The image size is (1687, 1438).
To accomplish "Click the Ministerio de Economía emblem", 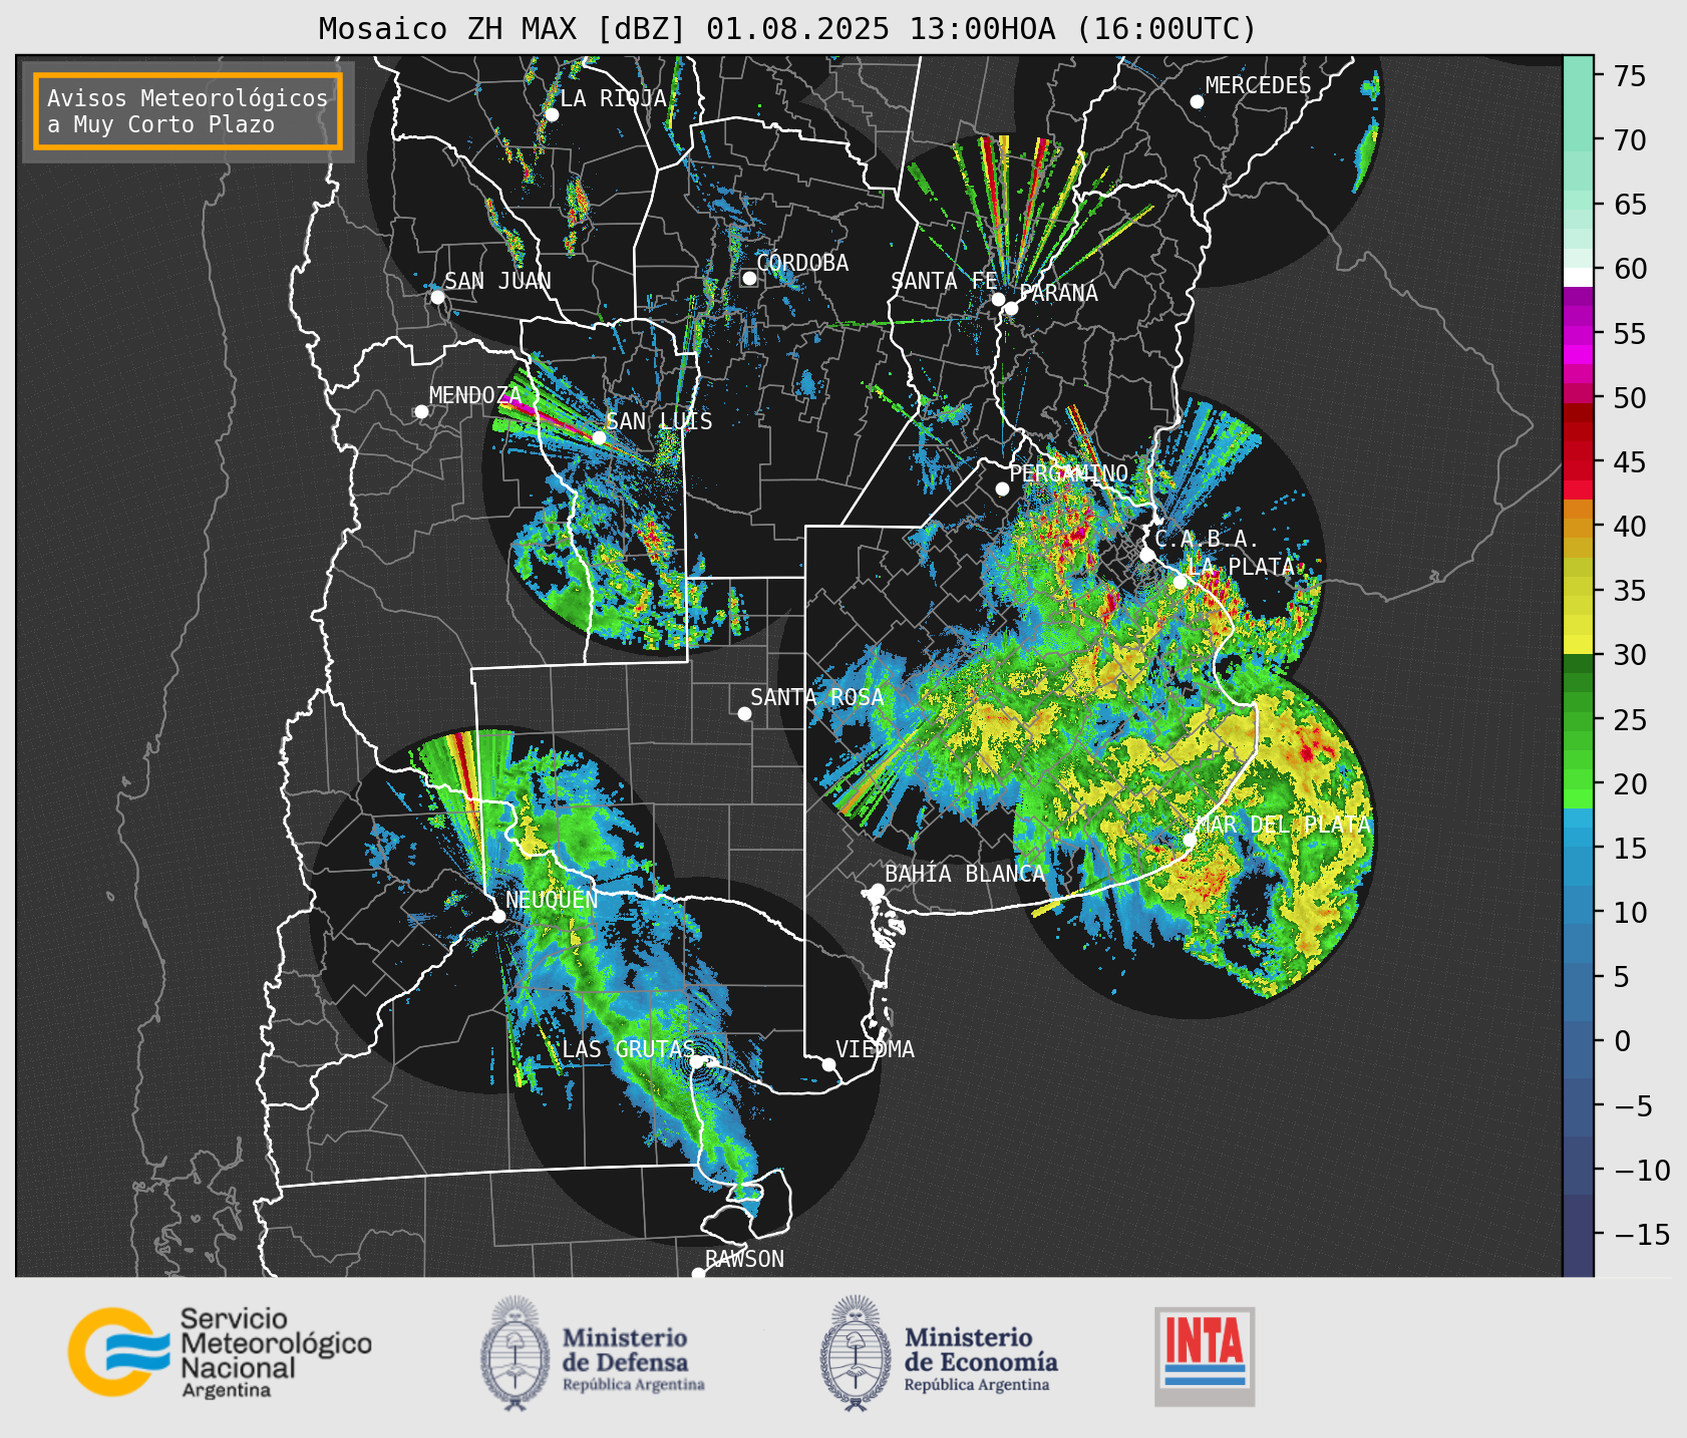I will click(x=855, y=1352).
